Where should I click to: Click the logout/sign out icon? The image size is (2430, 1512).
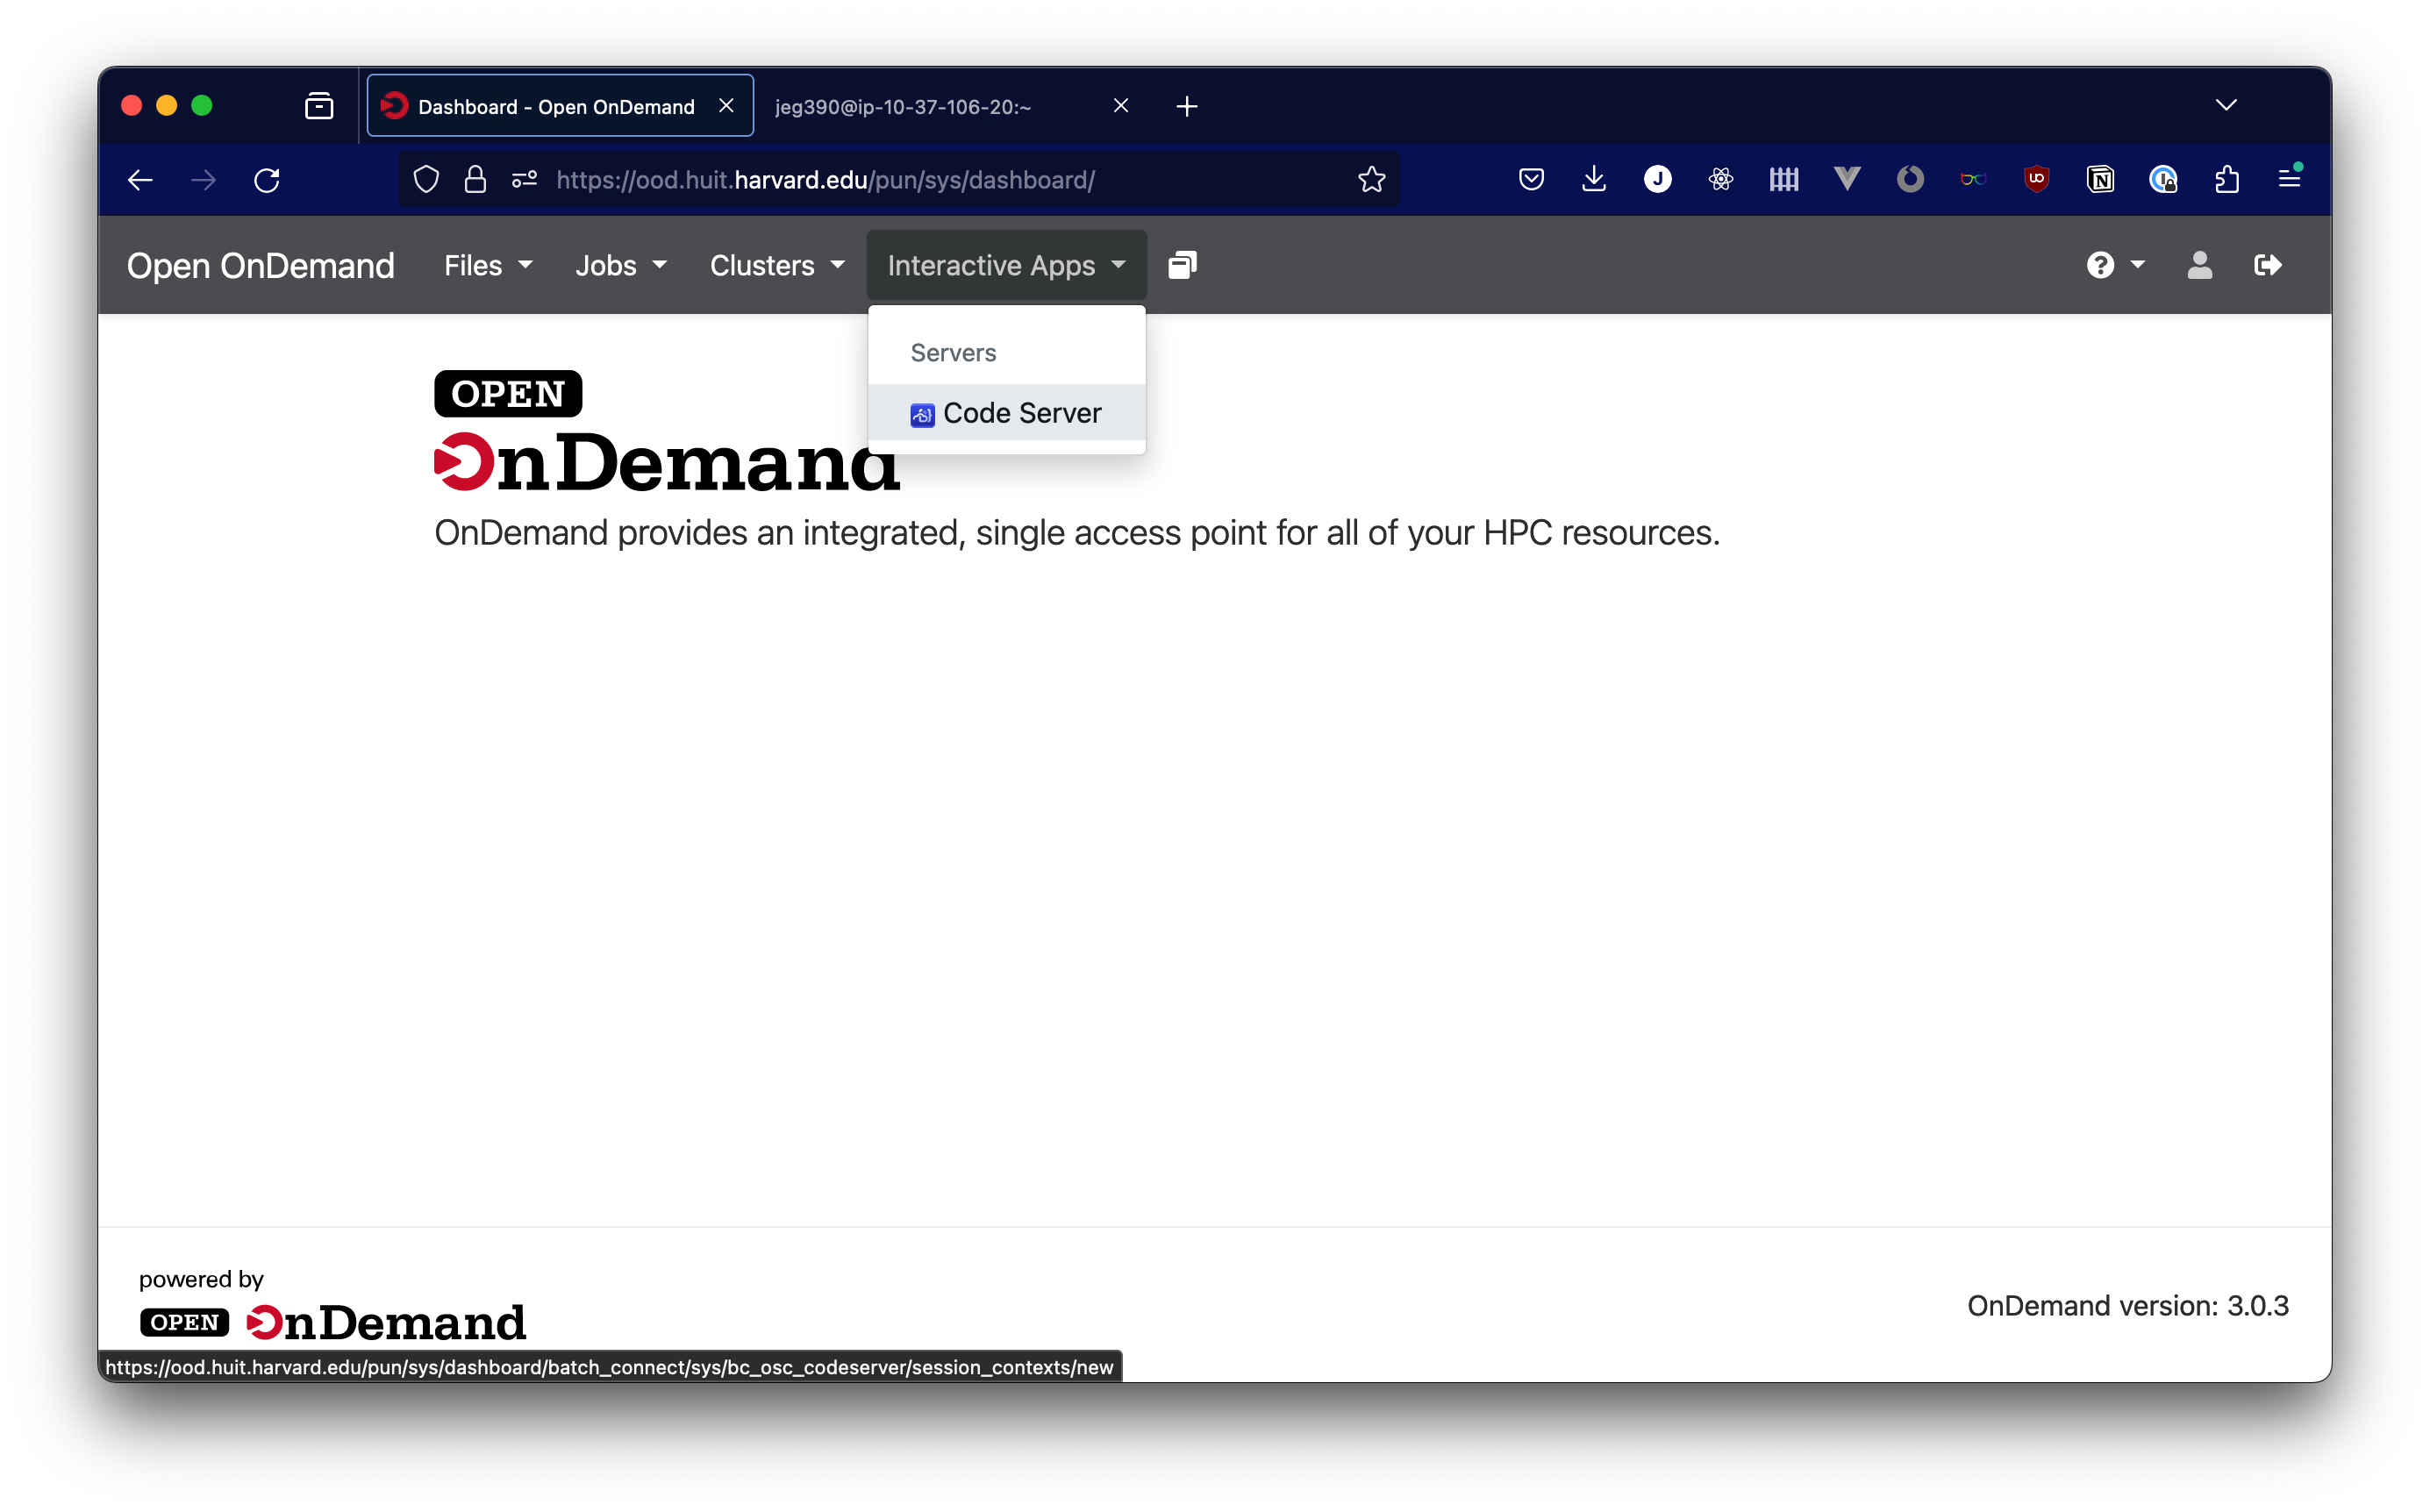(2268, 265)
